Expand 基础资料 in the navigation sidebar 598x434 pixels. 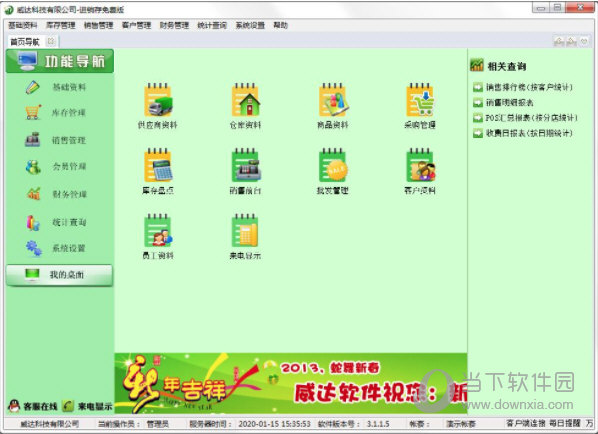69,87
